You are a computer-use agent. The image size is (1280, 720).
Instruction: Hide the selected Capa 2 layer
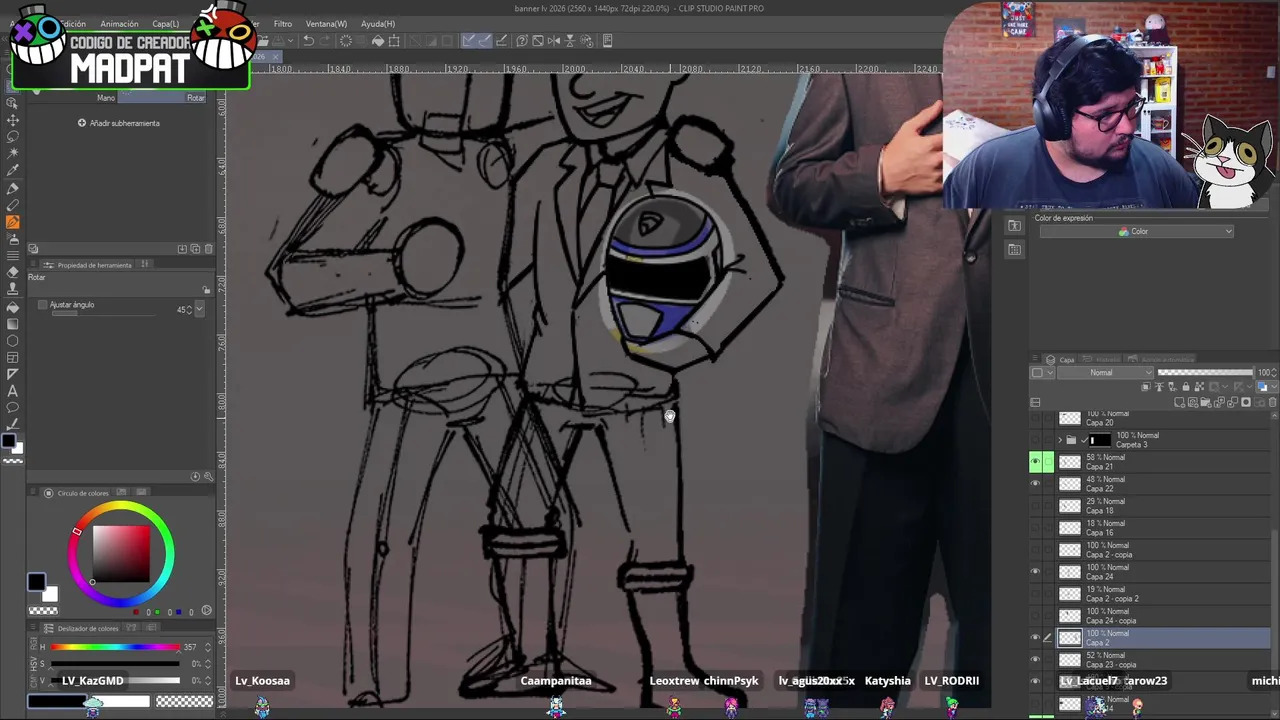click(1035, 638)
